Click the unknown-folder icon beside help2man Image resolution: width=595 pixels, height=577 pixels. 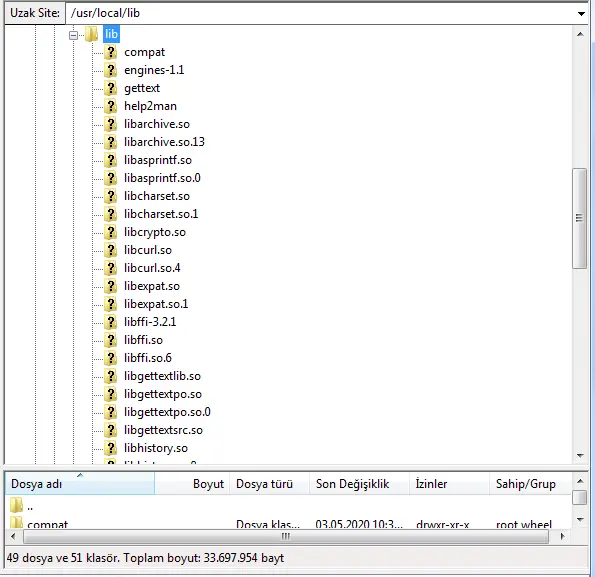pyautogui.click(x=110, y=106)
